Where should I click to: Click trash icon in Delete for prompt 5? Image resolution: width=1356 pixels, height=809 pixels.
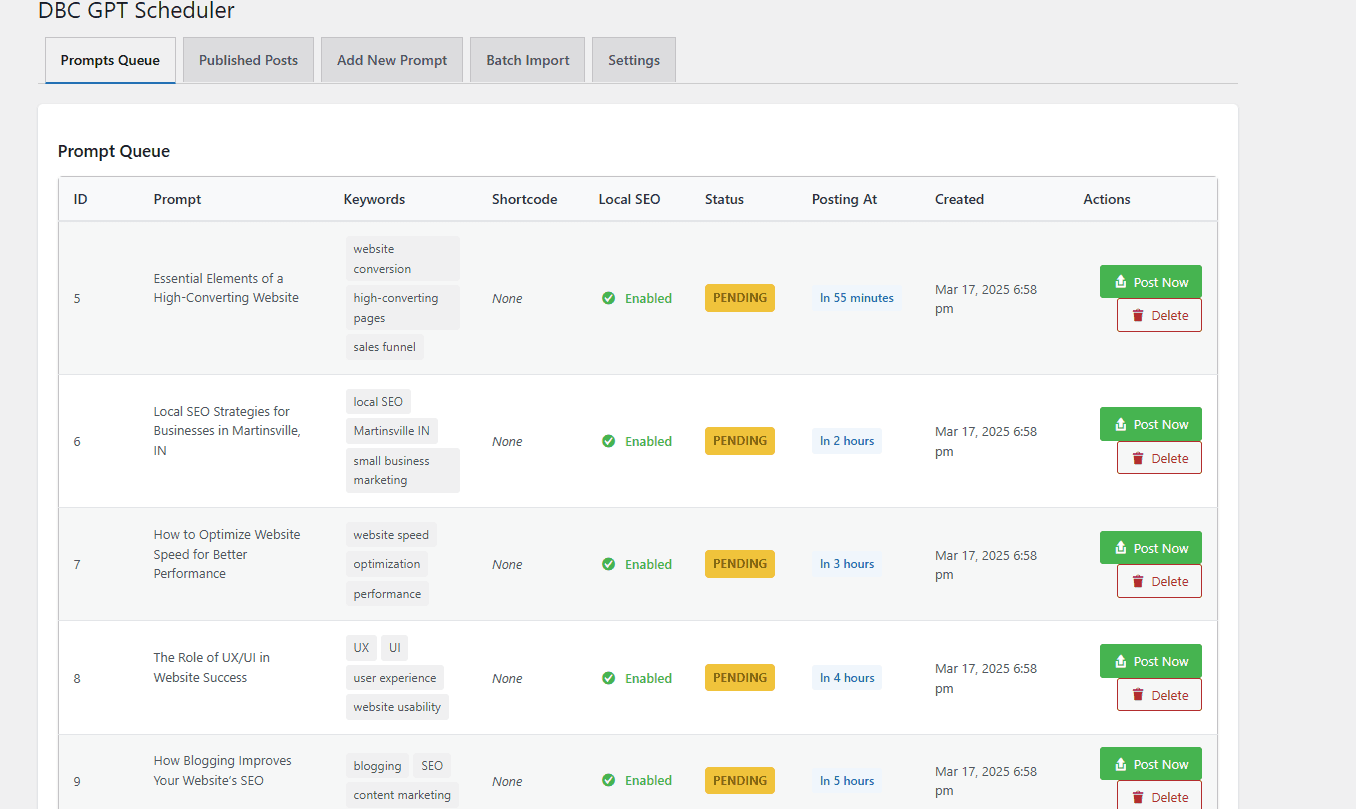tap(1137, 315)
